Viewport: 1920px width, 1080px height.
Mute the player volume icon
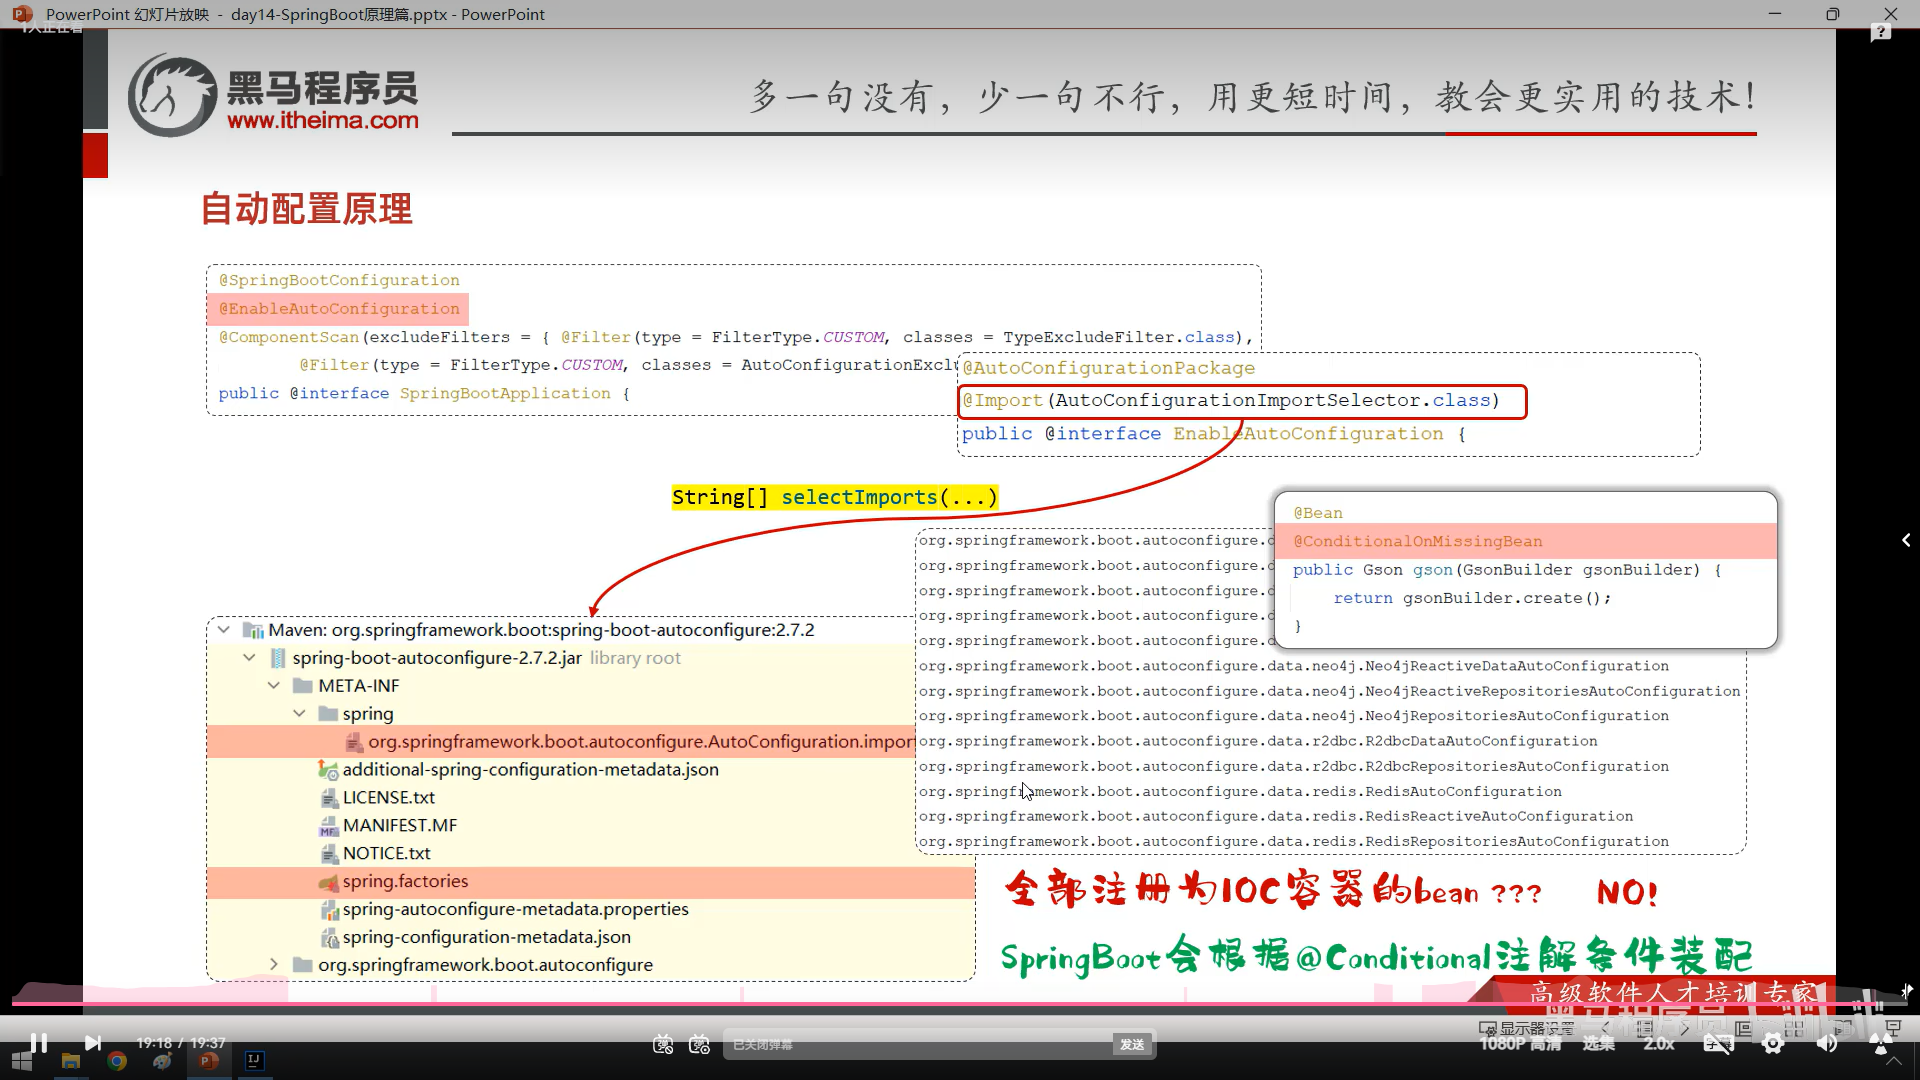(x=1827, y=1044)
